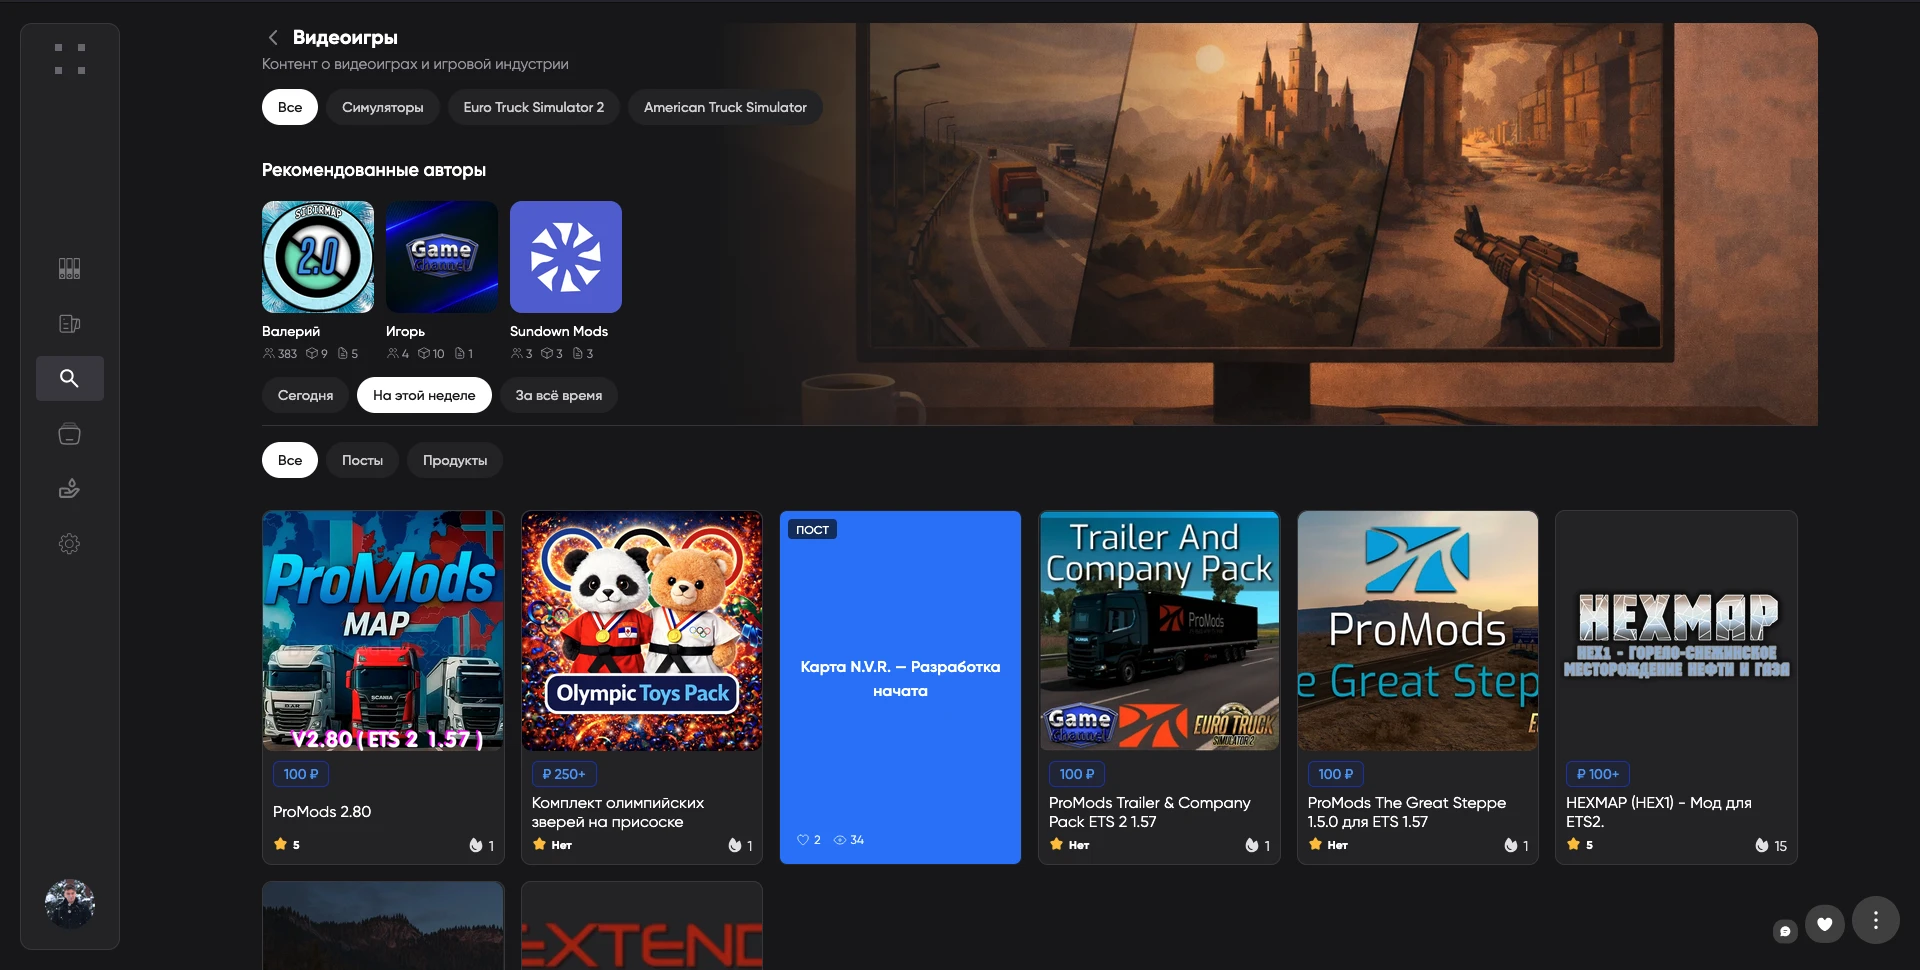Click the Валерий author name
This screenshot has width=1920, height=970.
[x=291, y=331]
